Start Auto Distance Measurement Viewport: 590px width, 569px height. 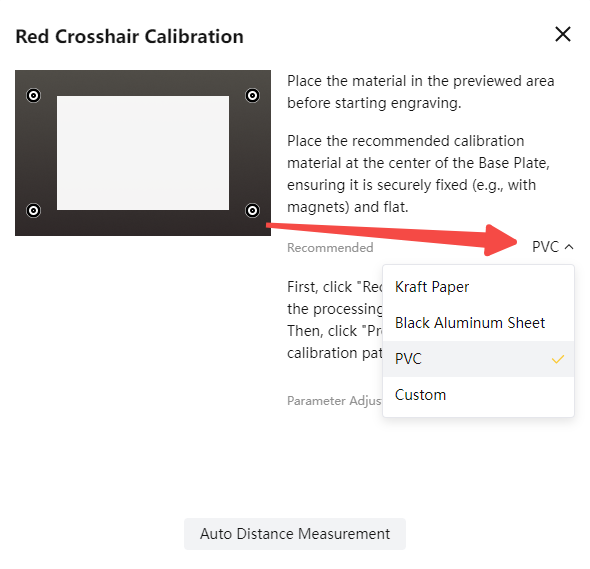tap(295, 534)
